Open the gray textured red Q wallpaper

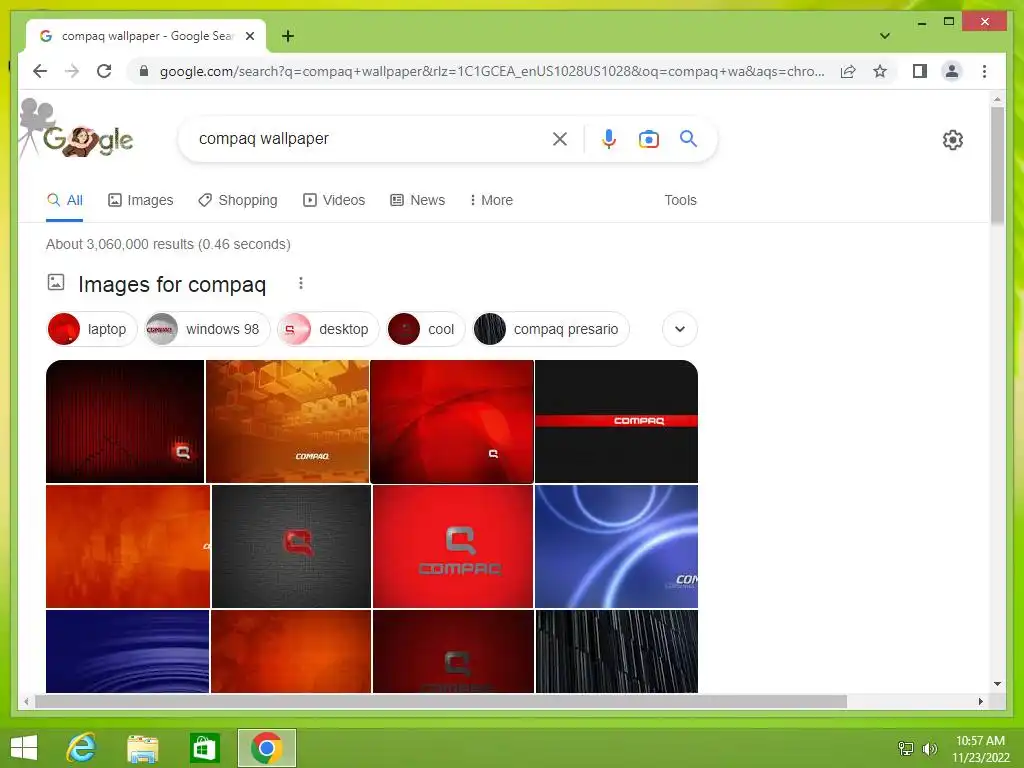point(291,547)
